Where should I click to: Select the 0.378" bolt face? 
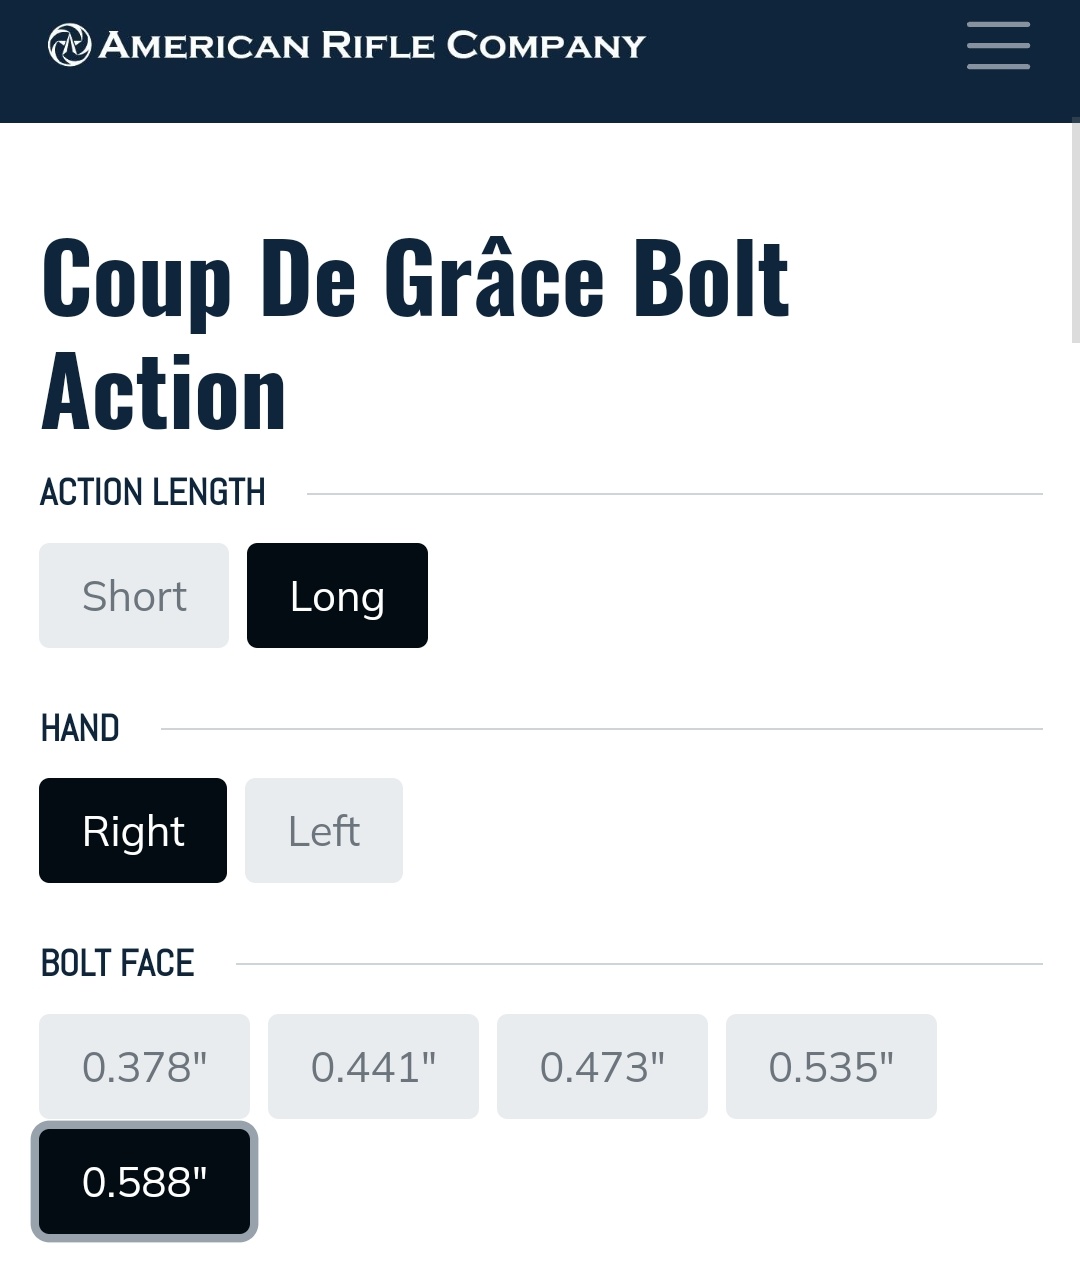[x=144, y=1067]
